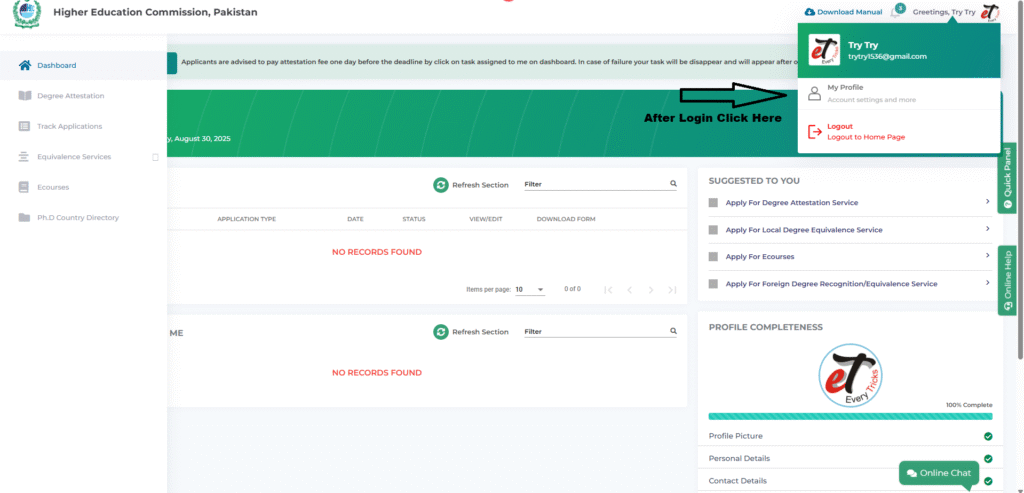Click the profile completeness progress bar
The width and height of the screenshot is (1024, 493).
tap(850, 416)
